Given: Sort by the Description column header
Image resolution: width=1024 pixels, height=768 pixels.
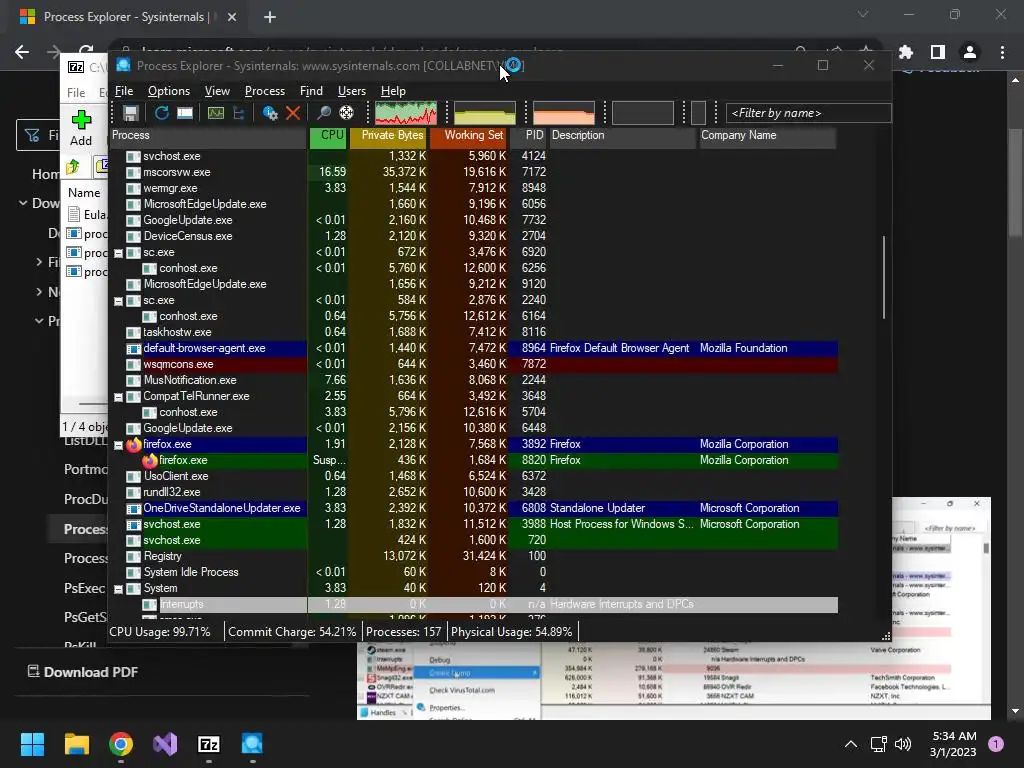Looking at the screenshot, I should 622,135.
